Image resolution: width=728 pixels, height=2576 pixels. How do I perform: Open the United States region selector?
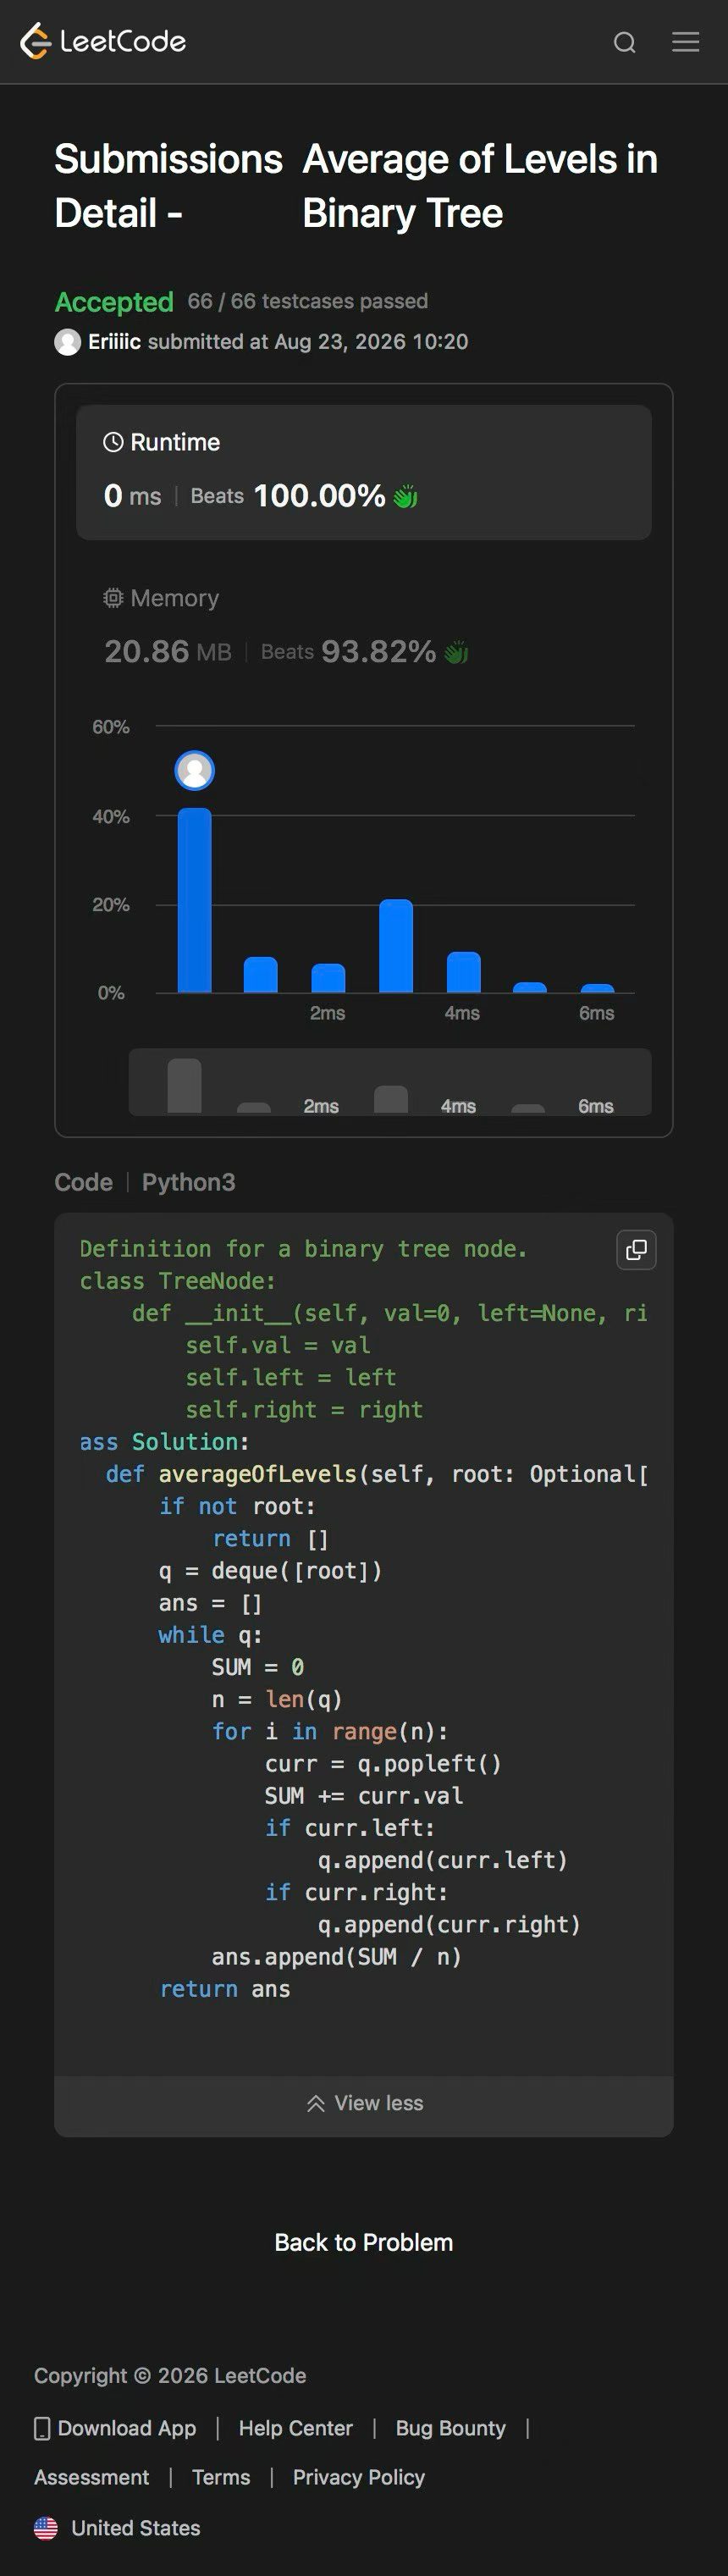(117, 2528)
